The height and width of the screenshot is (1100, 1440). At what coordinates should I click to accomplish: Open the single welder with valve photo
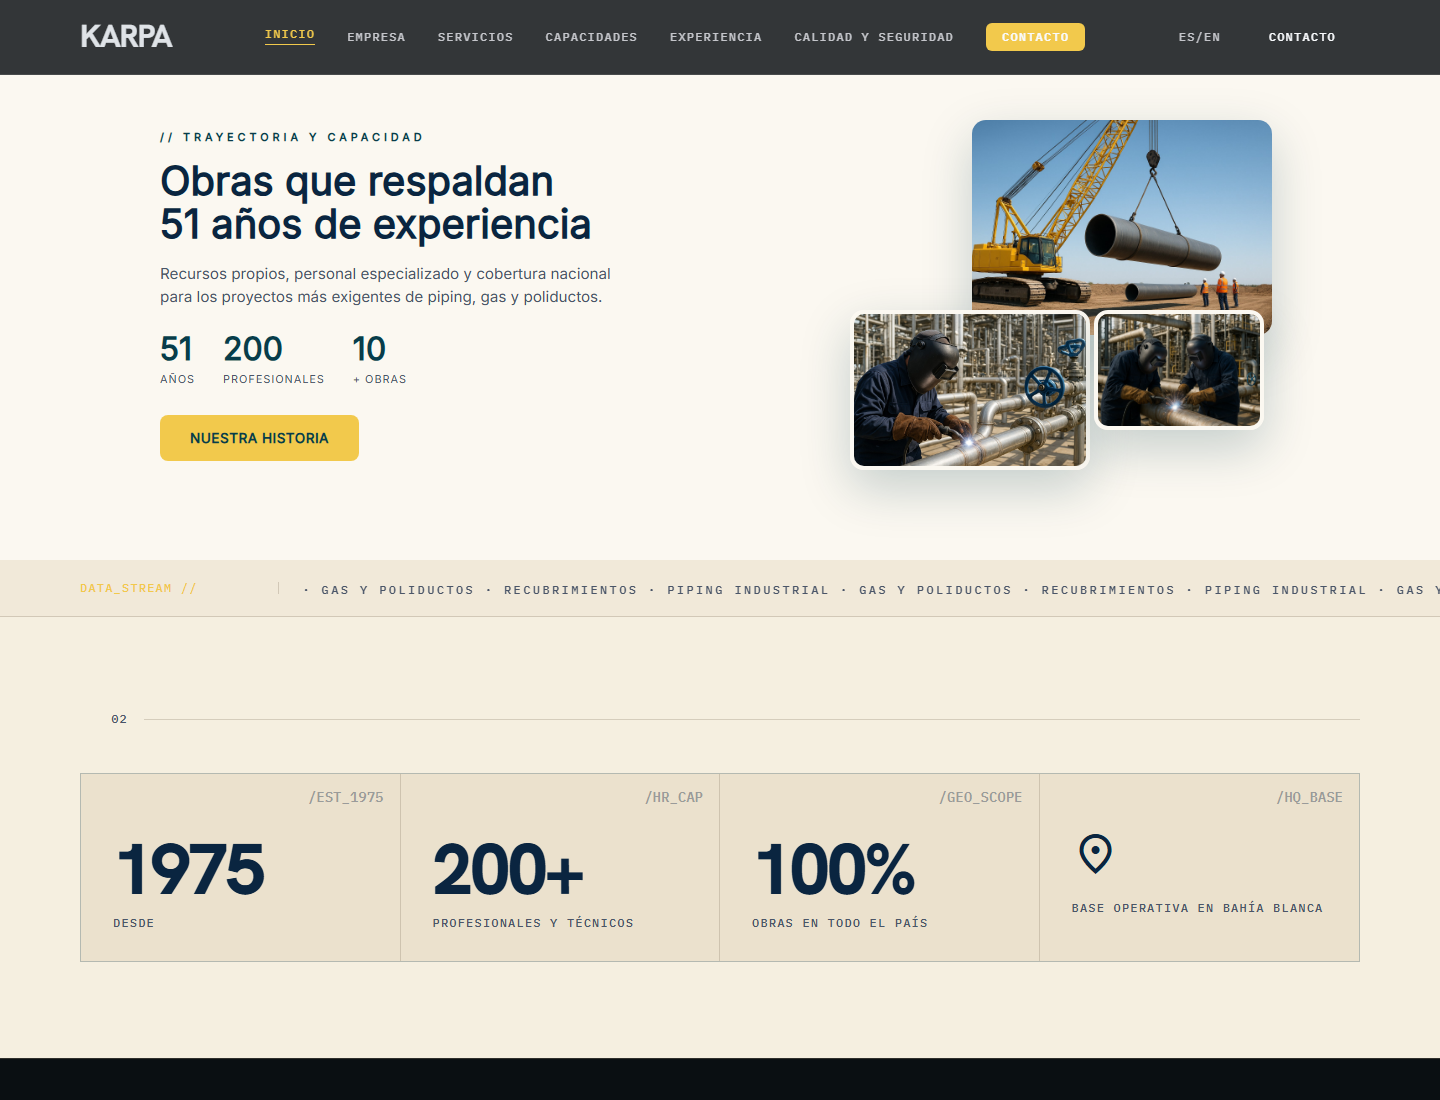[970, 390]
